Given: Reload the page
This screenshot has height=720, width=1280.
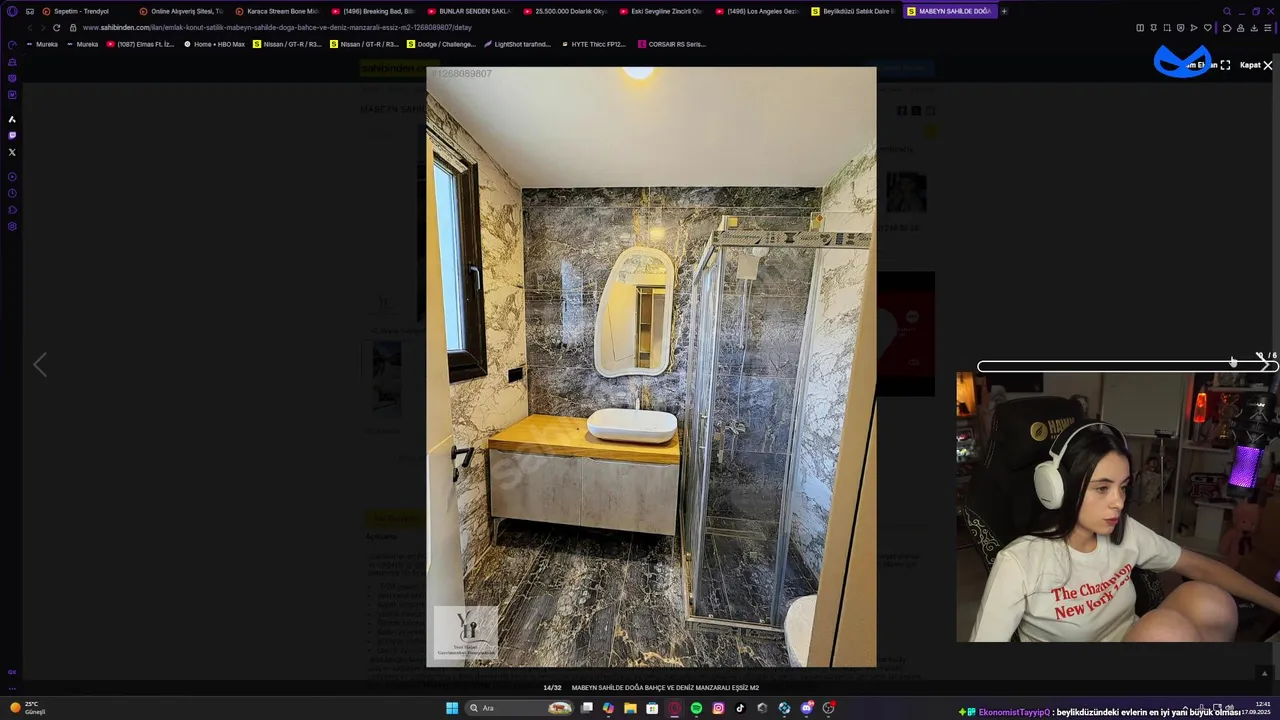Looking at the screenshot, I should click(56, 27).
